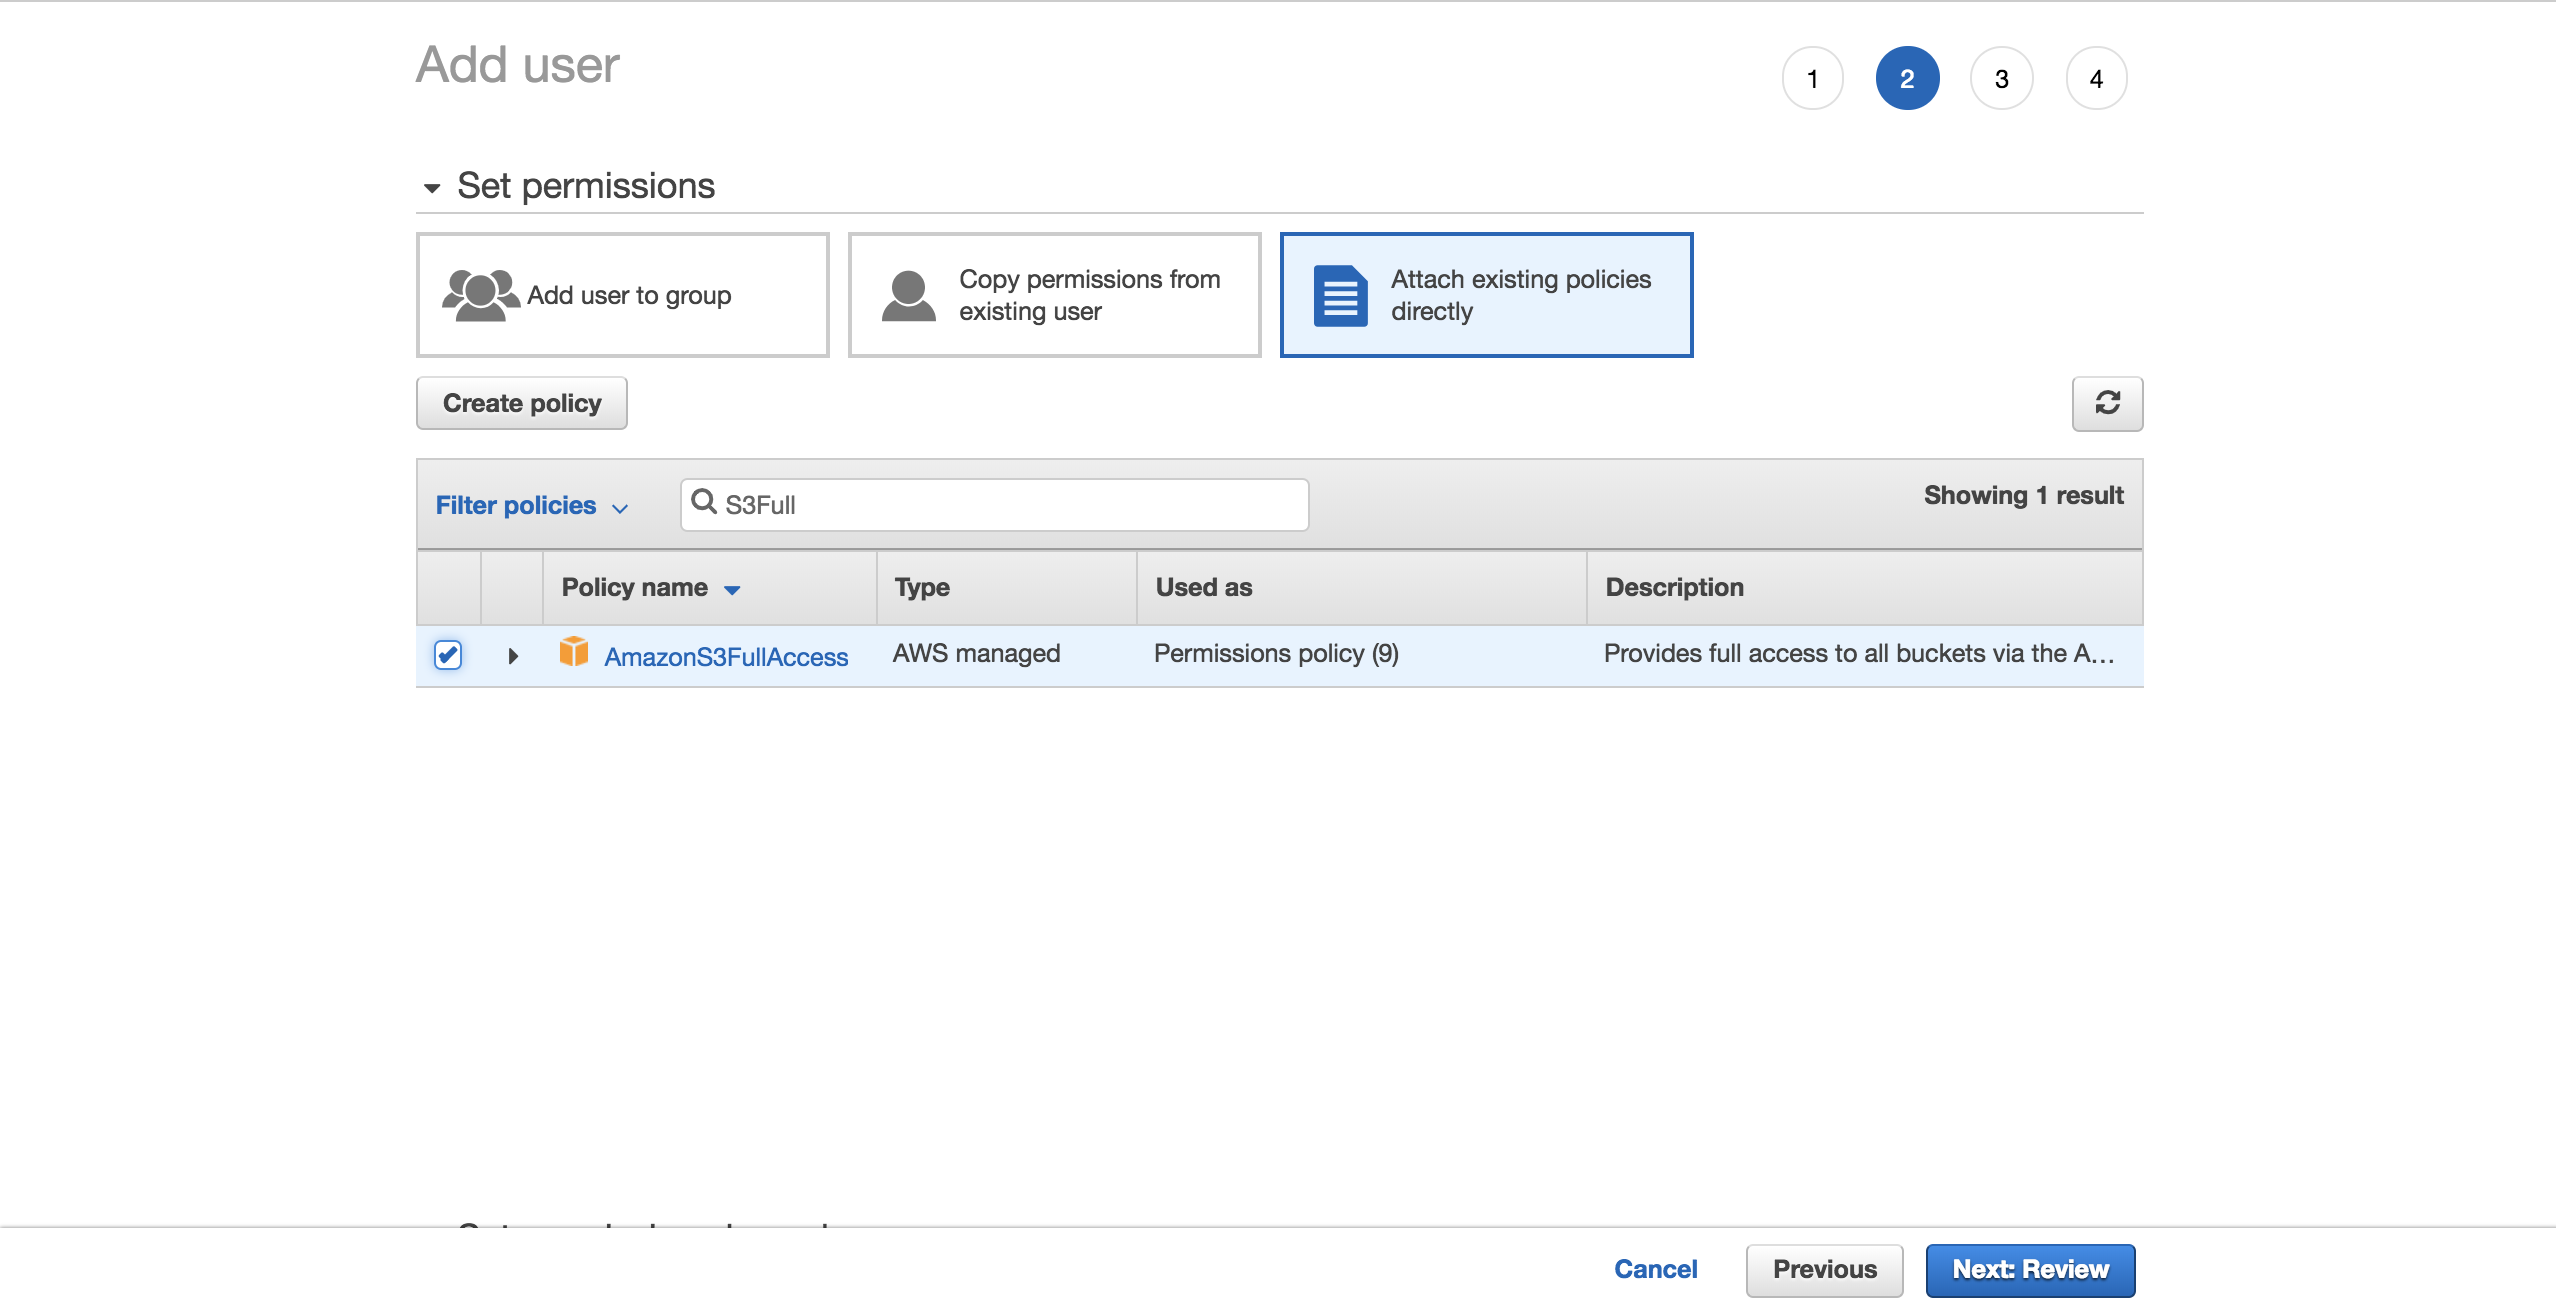This screenshot has width=2556, height=1300.
Task: Select the Copy permissions from existing user option
Action: click(x=1055, y=294)
